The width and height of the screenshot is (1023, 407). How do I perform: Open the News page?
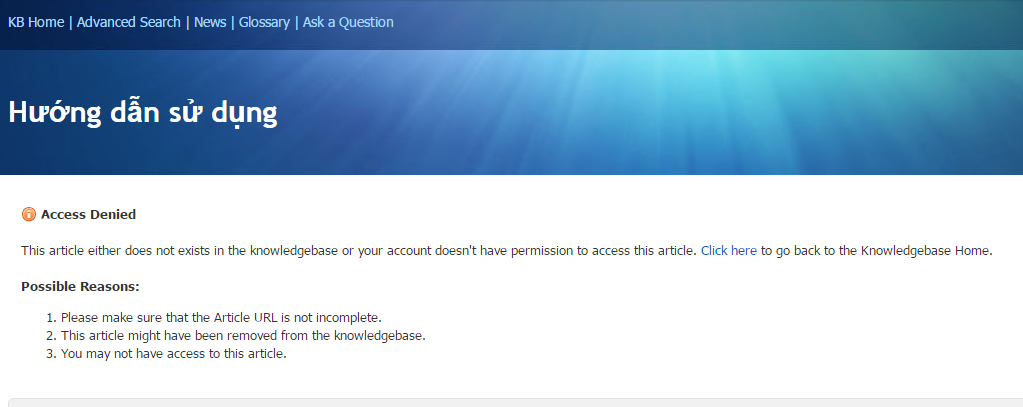[210, 22]
